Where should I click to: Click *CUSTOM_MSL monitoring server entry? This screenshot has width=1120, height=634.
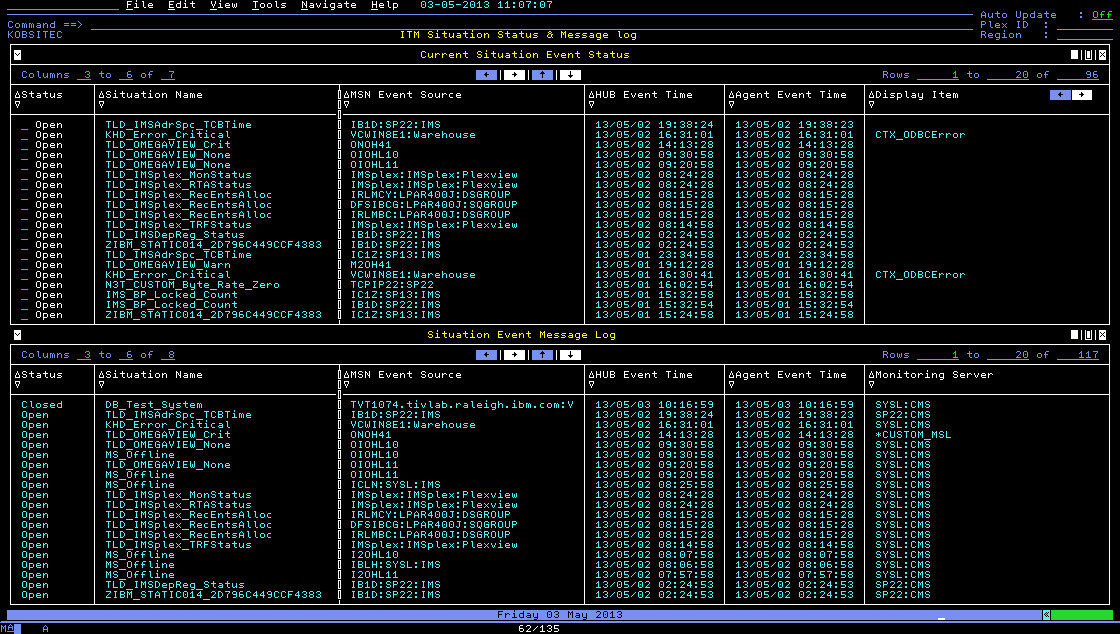pyautogui.click(x=913, y=435)
